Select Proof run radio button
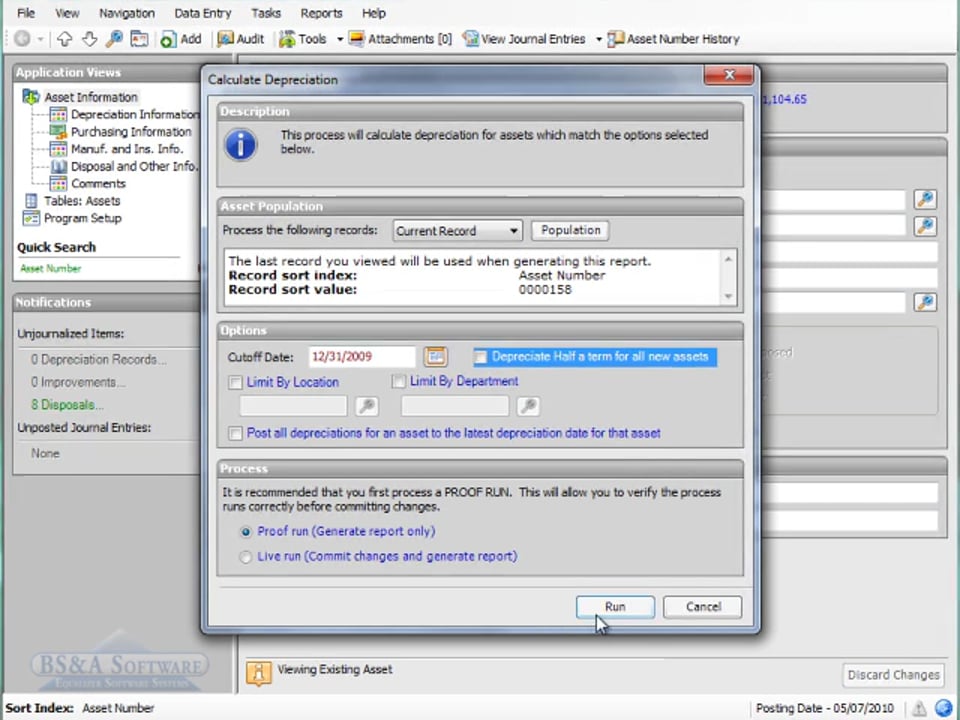This screenshot has width=960, height=720. point(246,532)
